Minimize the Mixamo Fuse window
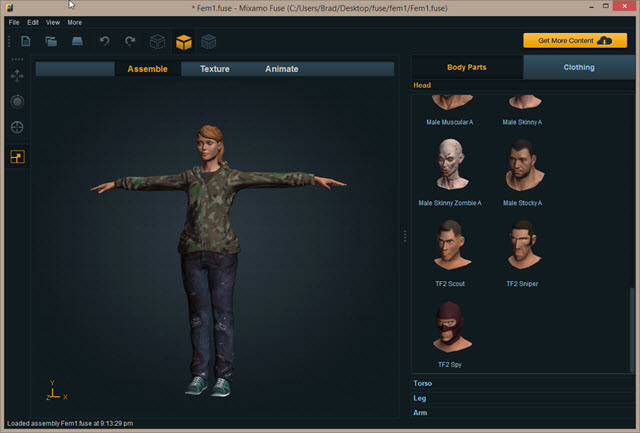The image size is (640, 433). 591,7
